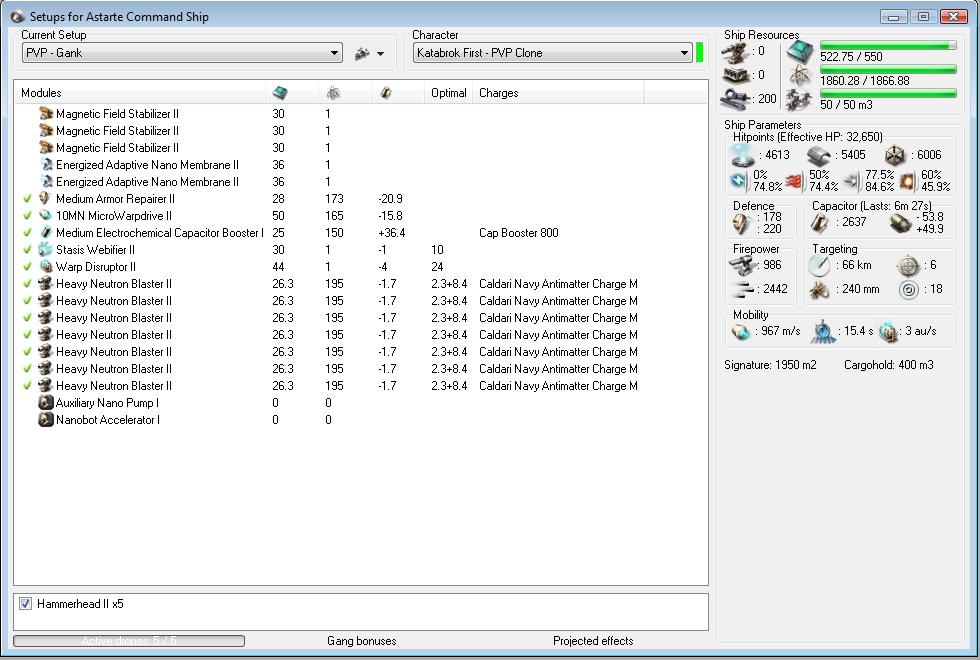This screenshot has width=980, height=660.
Task: Click the Medium Armor Repairer II module icon
Action: point(45,198)
